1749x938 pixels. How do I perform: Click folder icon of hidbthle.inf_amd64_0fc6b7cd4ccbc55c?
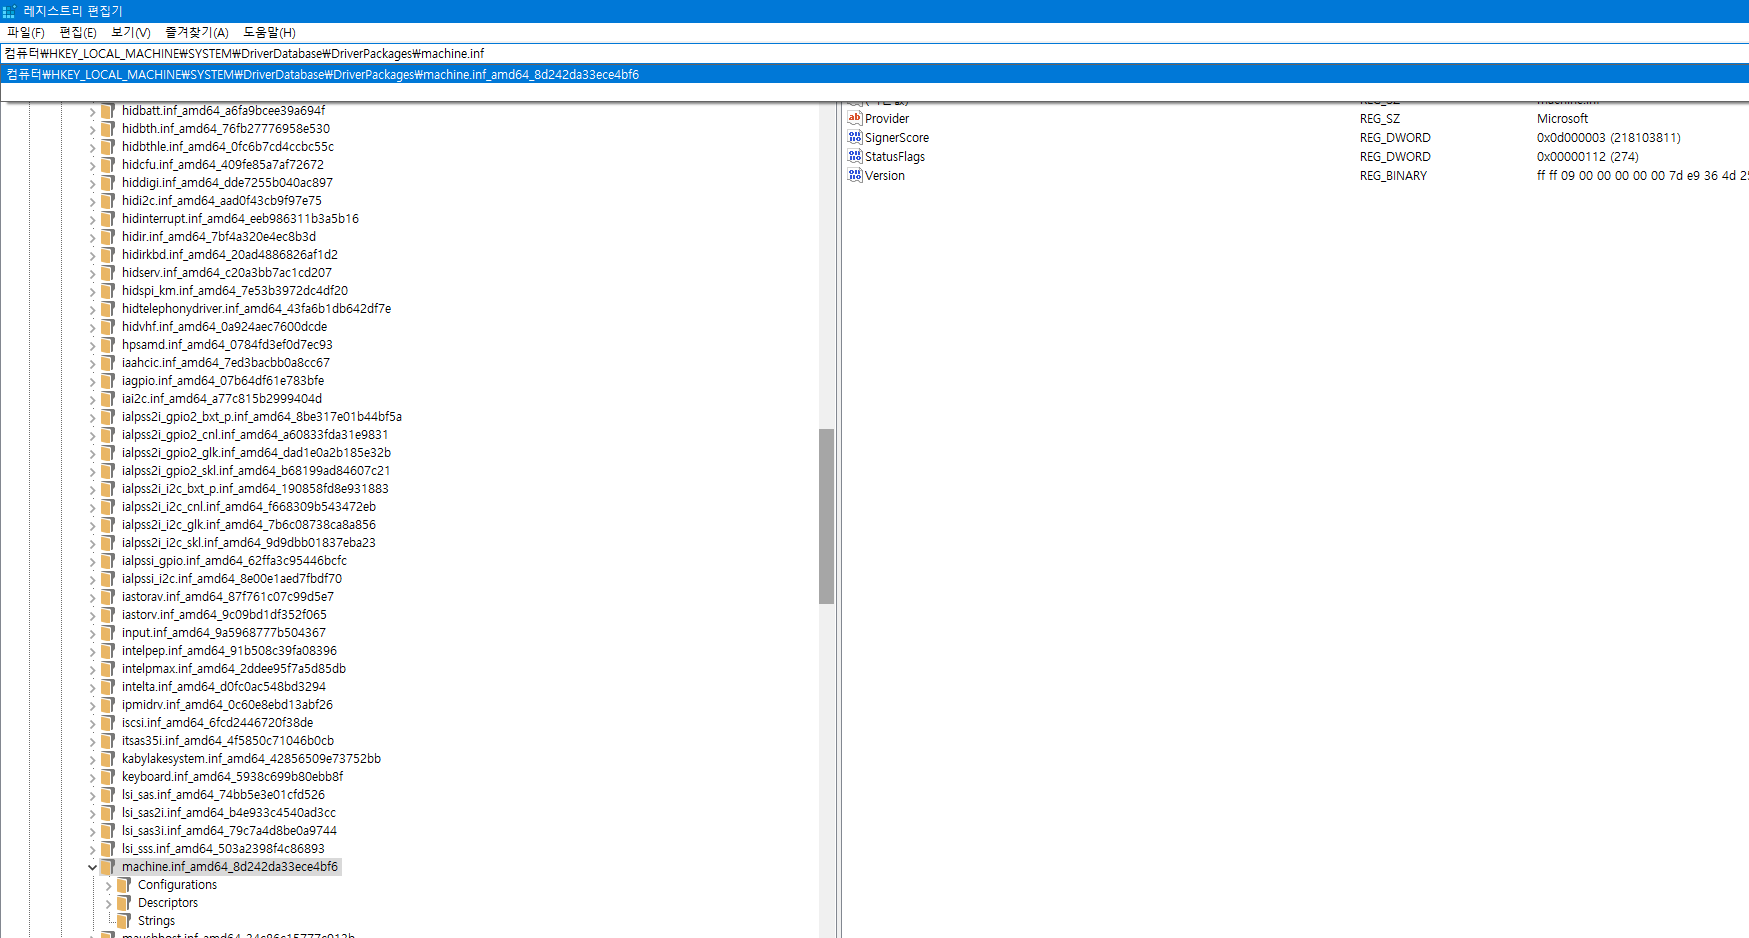pos(108,147)
